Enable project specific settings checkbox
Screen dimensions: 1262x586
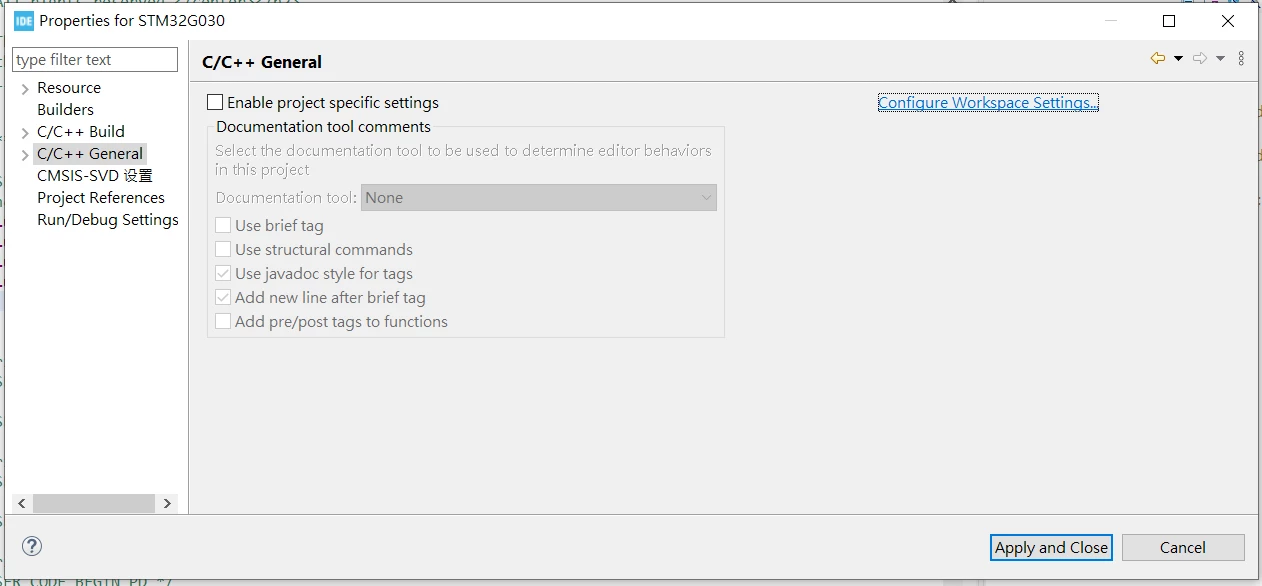[215, 102]
